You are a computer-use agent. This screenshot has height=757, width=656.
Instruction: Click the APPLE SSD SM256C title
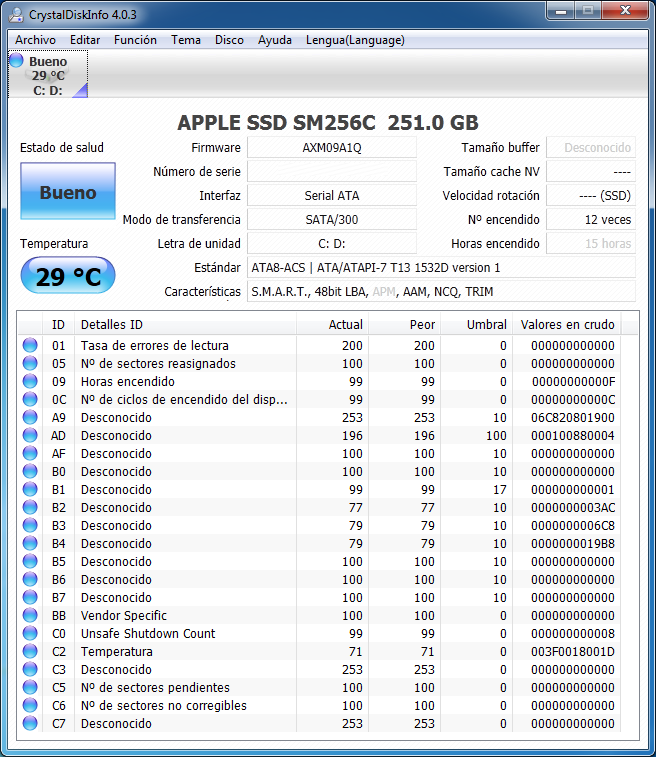tap(328, 123)
